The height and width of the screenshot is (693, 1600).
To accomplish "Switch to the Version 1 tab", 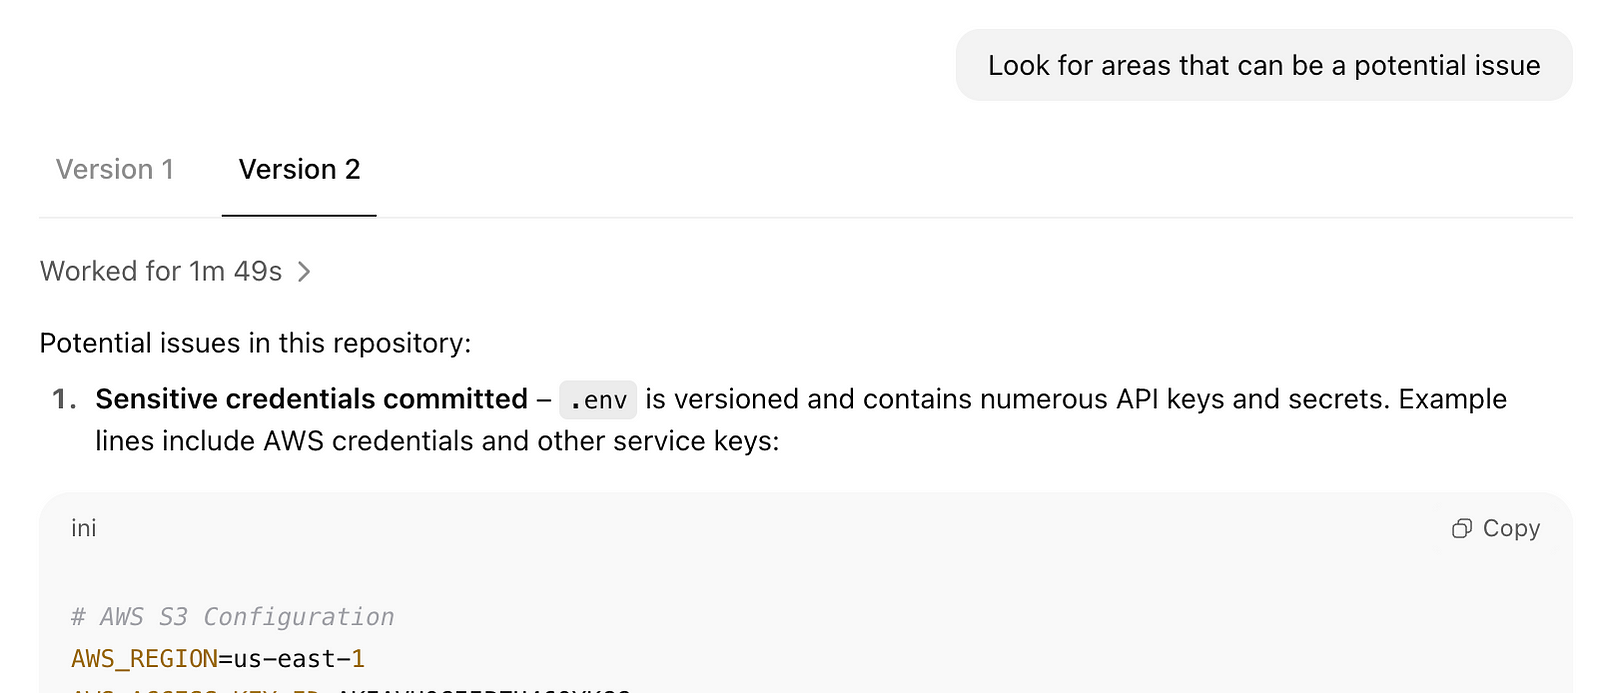I will 115,169.
